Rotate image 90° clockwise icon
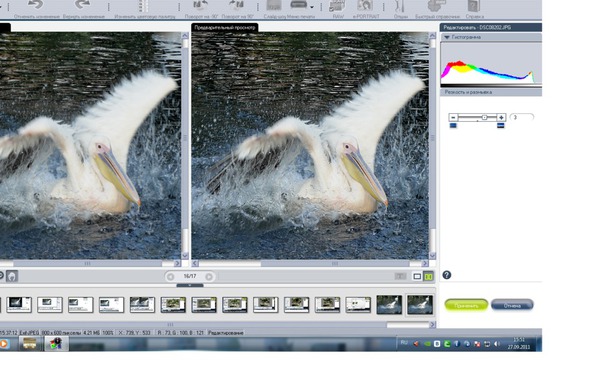 236,5
